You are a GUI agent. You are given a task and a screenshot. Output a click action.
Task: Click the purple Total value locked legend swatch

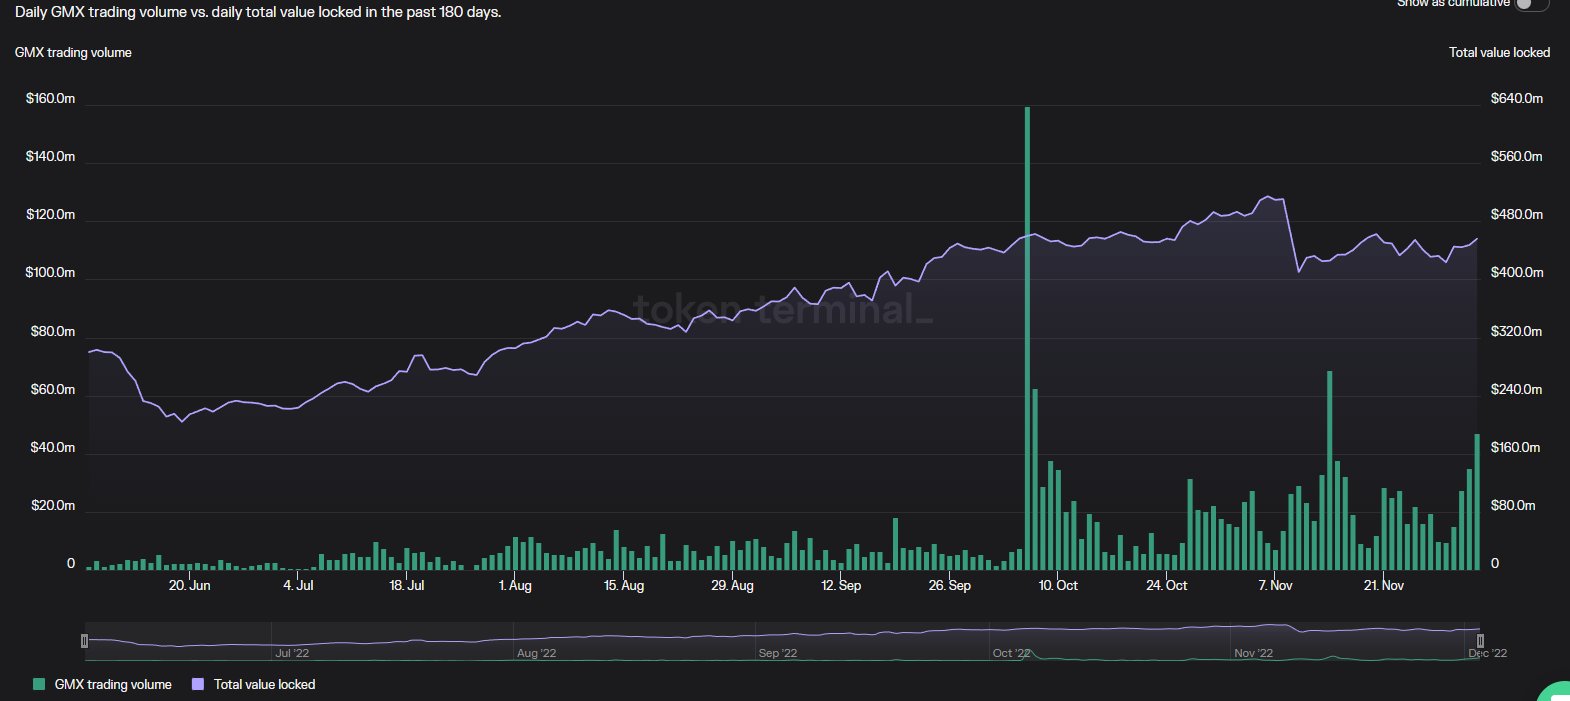coord(198,684)
